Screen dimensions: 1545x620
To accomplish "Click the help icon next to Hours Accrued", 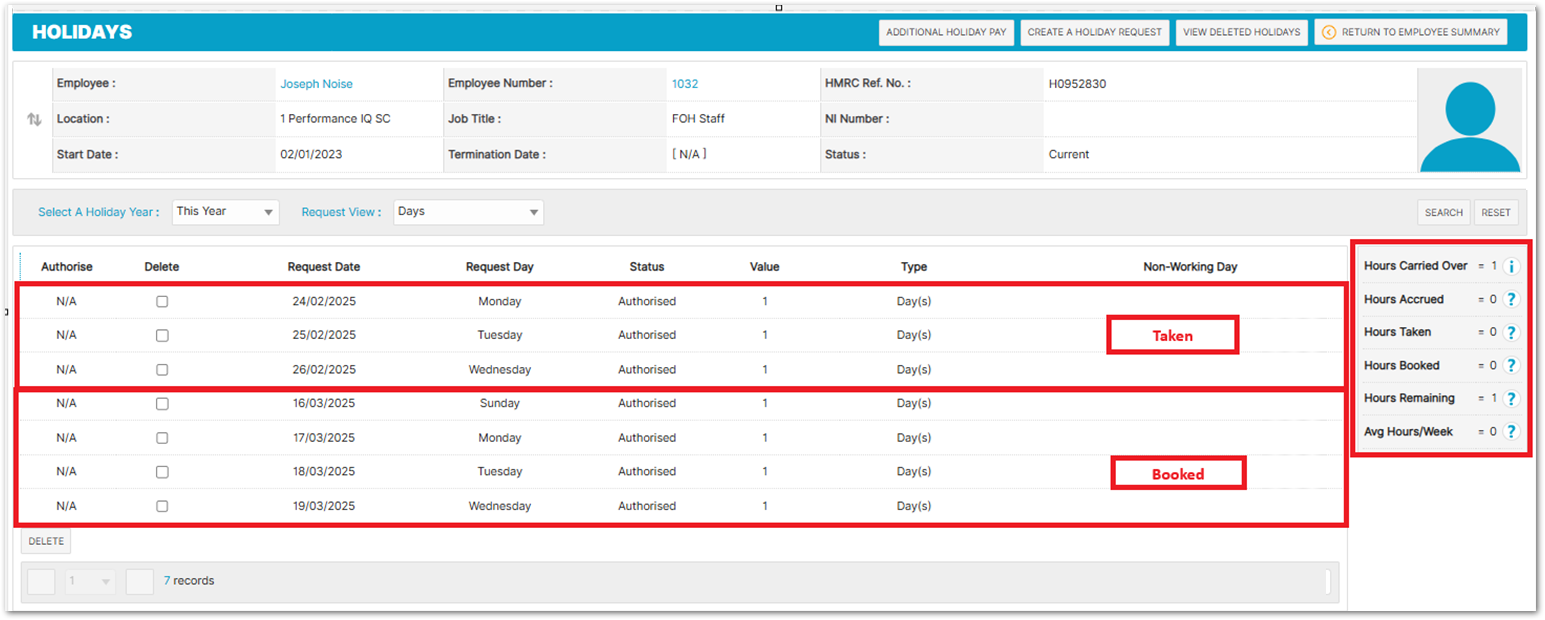I will 1511,300.
